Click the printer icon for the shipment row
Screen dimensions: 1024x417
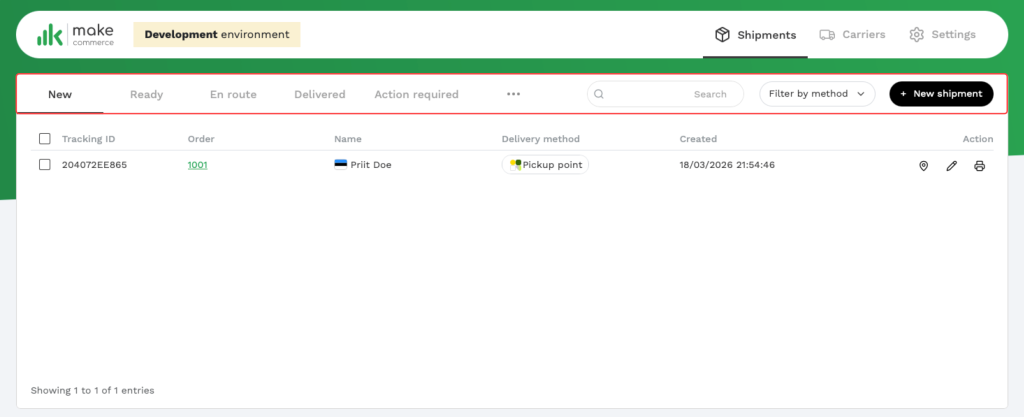coord(979,166)
